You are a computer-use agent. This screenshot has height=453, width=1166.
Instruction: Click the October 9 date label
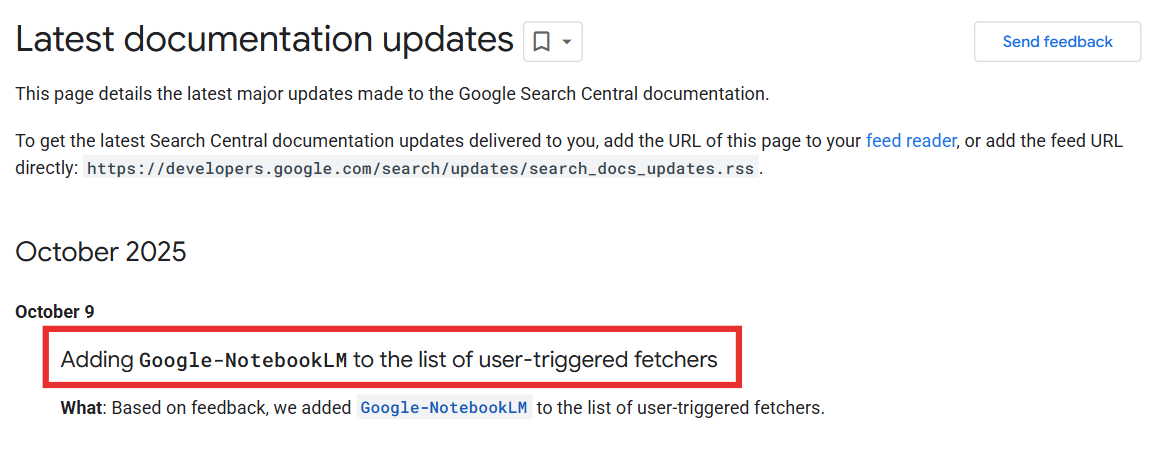pyautogui.click(x=55, y=312)
